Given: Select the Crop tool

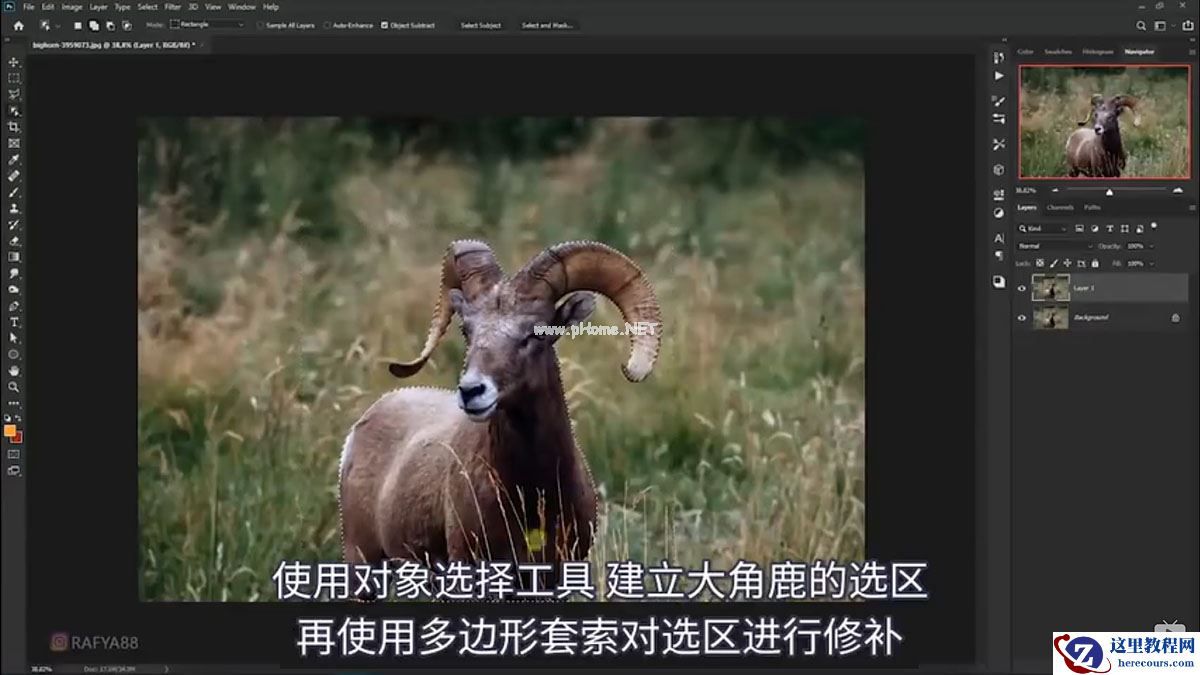Looking at the screenshot, I should click(14, 127).
